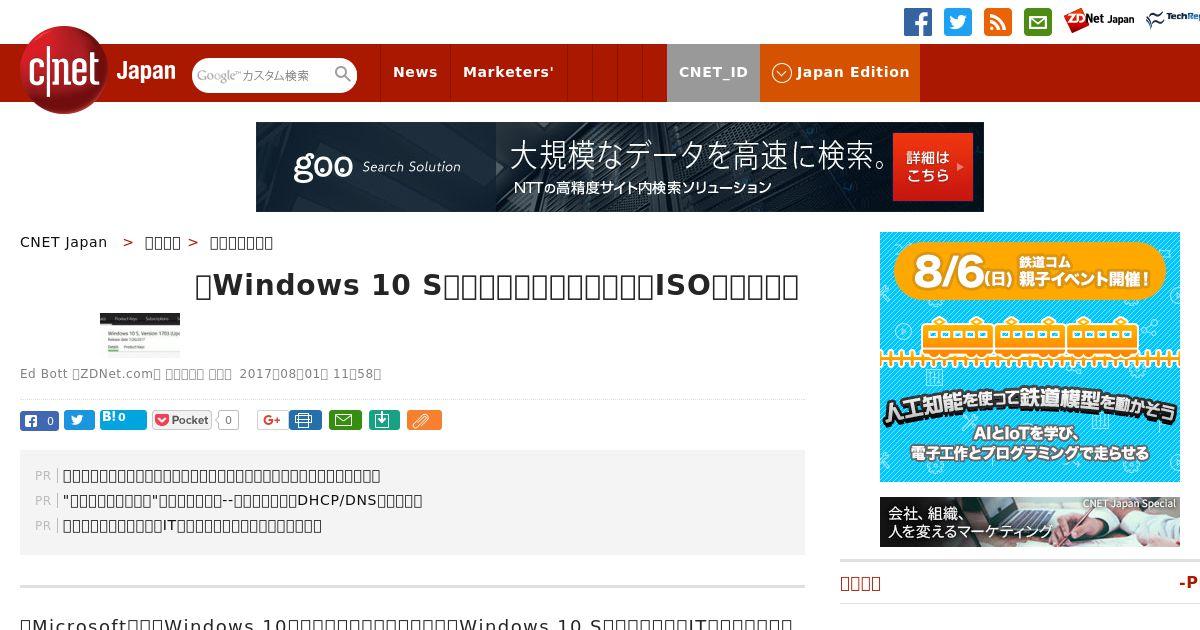Open the Facebook page icon in header

918,22
